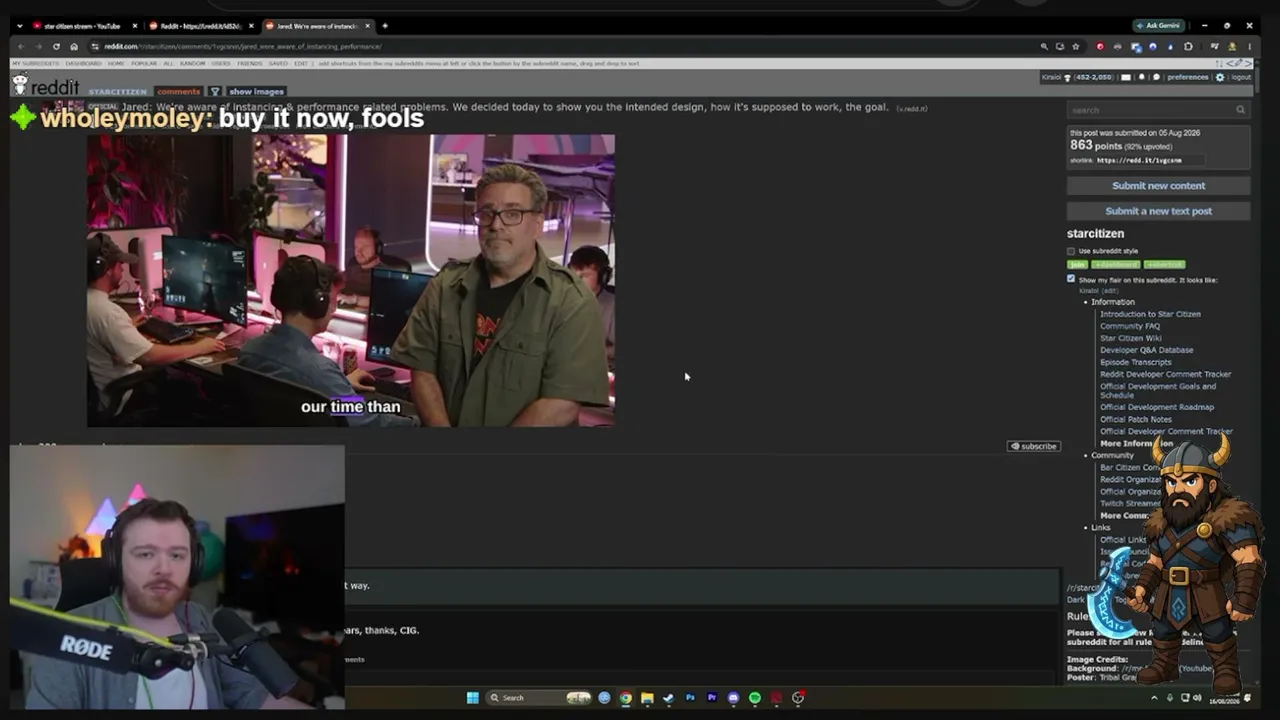1280x720 pixels.
Task: Click the post title 'Jared: We're aware of instancing'
Action: click(x=505, y=107)
